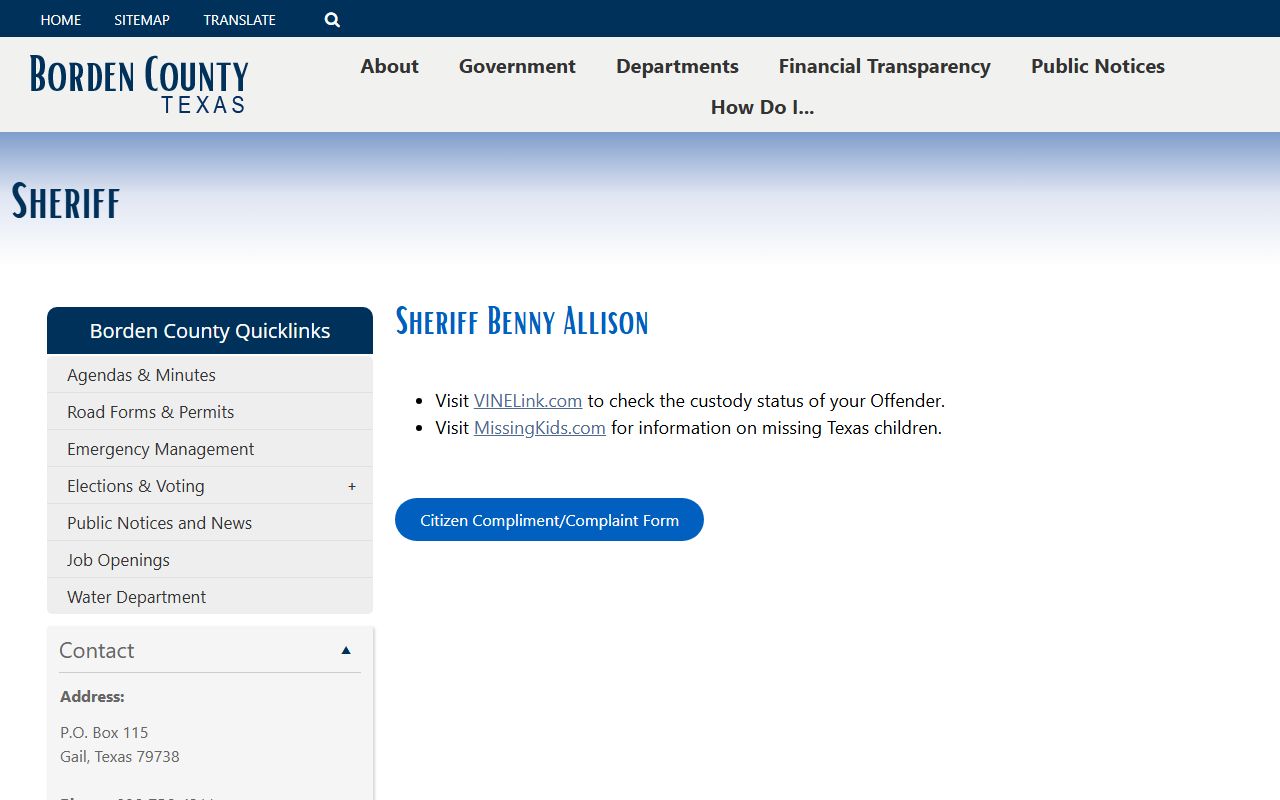Select Agendas & Minutes quicklink
This screenshot has height=800, width=1280.
pyautogui.click(x=210, y=375)
